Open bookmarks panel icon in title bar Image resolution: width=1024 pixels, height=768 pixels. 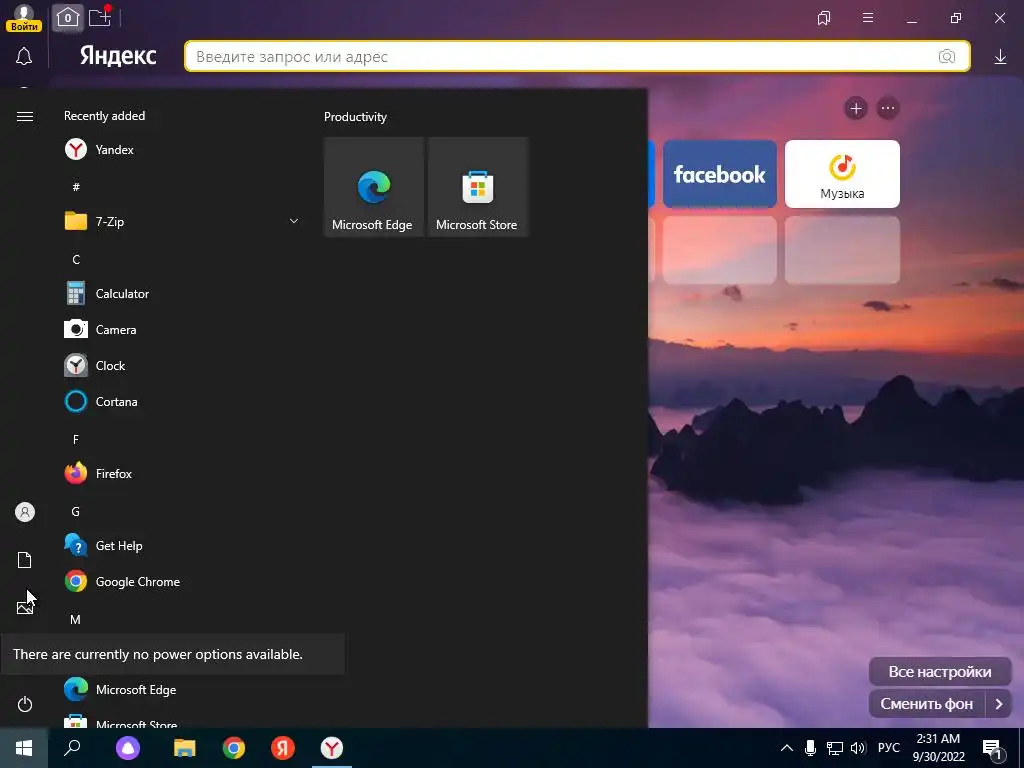(824, 18)
